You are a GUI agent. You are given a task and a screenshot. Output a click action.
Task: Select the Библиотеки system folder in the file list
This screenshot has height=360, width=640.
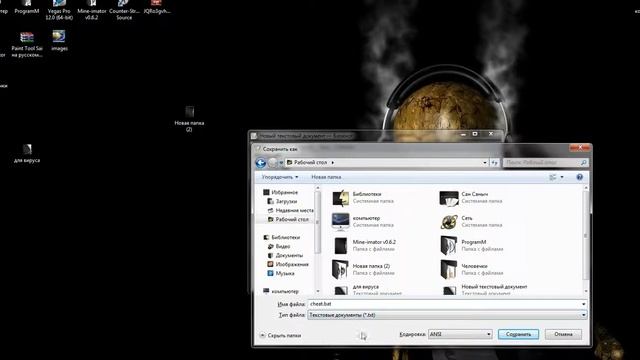pos(362,198)
